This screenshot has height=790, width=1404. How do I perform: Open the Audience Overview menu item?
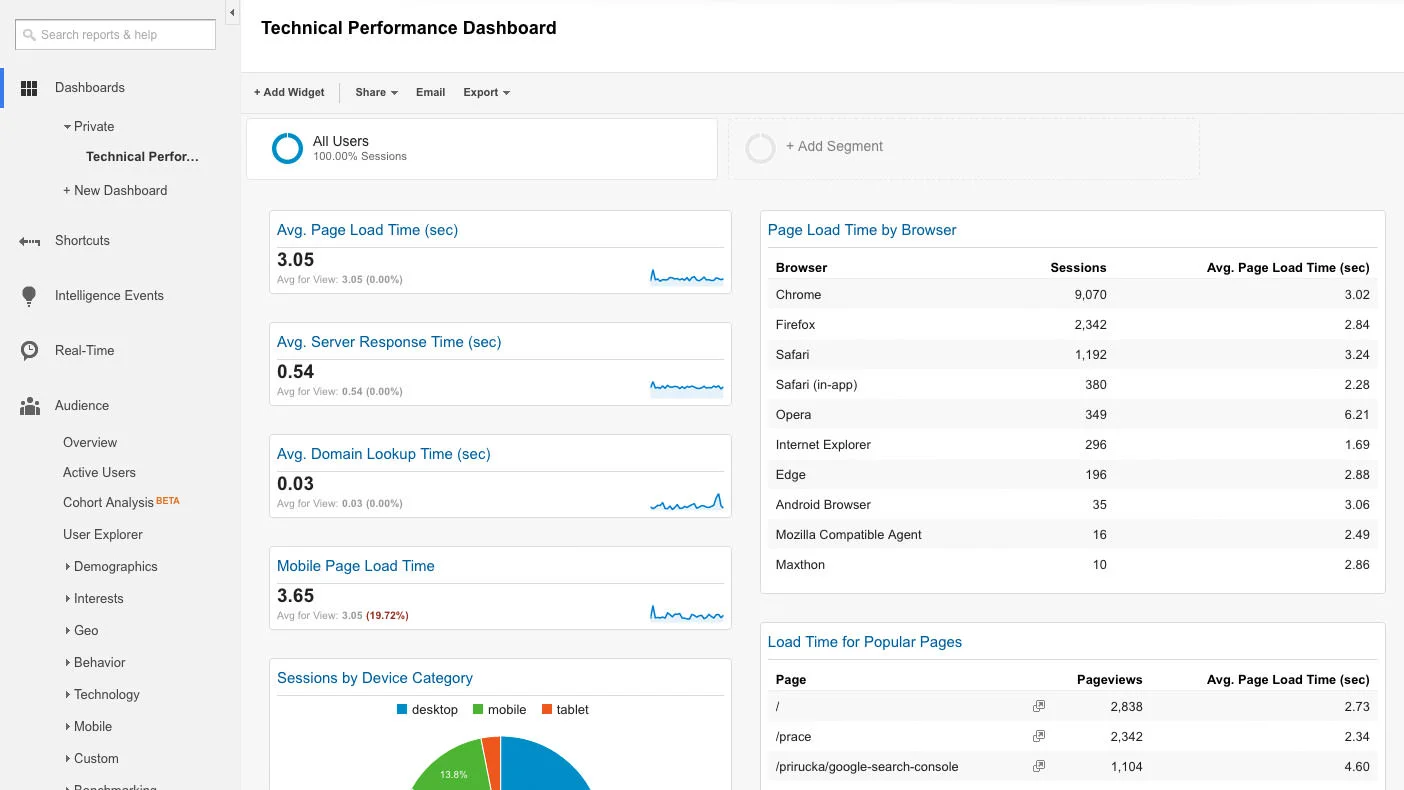tap(90, 442)
